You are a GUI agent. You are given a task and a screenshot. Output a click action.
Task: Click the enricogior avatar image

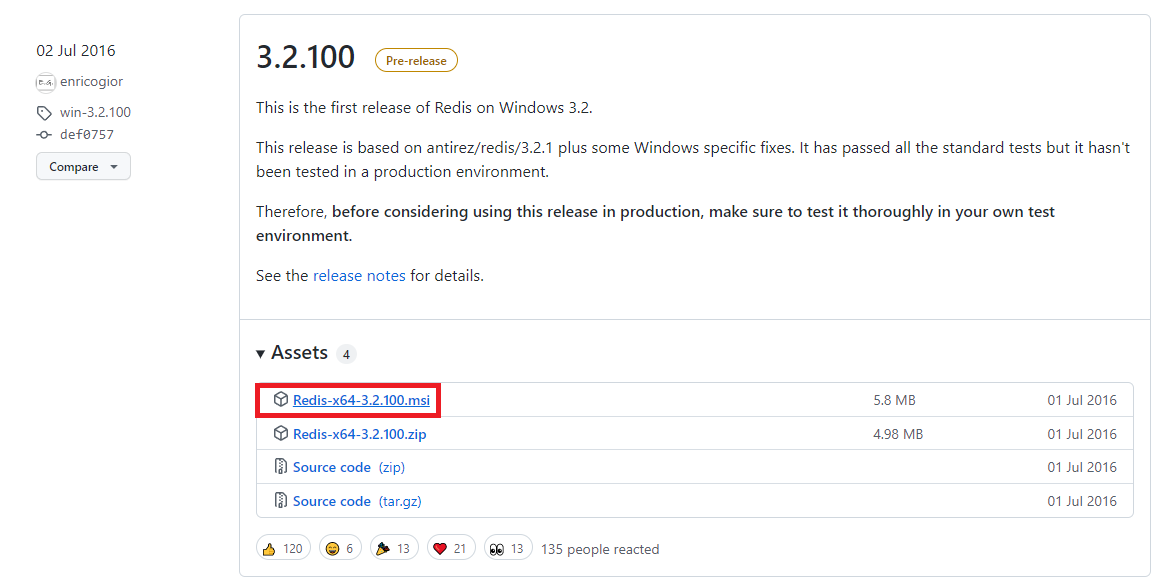[x=45, y=82]
